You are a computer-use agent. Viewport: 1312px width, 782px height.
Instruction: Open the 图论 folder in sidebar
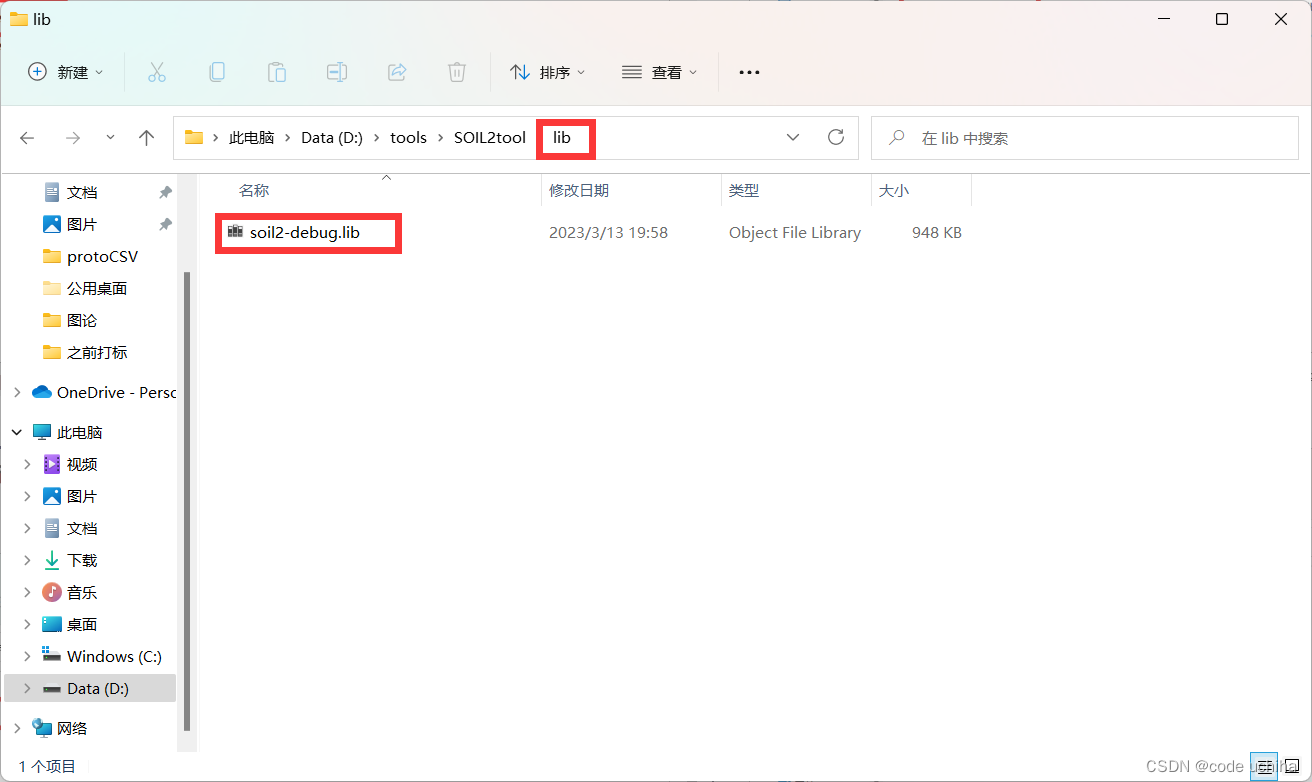[82, 320]
